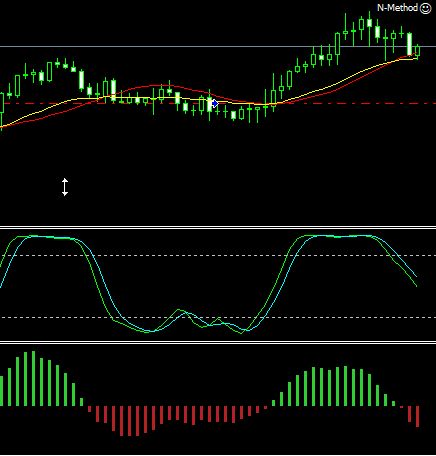Click the divider between oscillator and histogram
The image size is (436, 456).
tap(218, 343)
